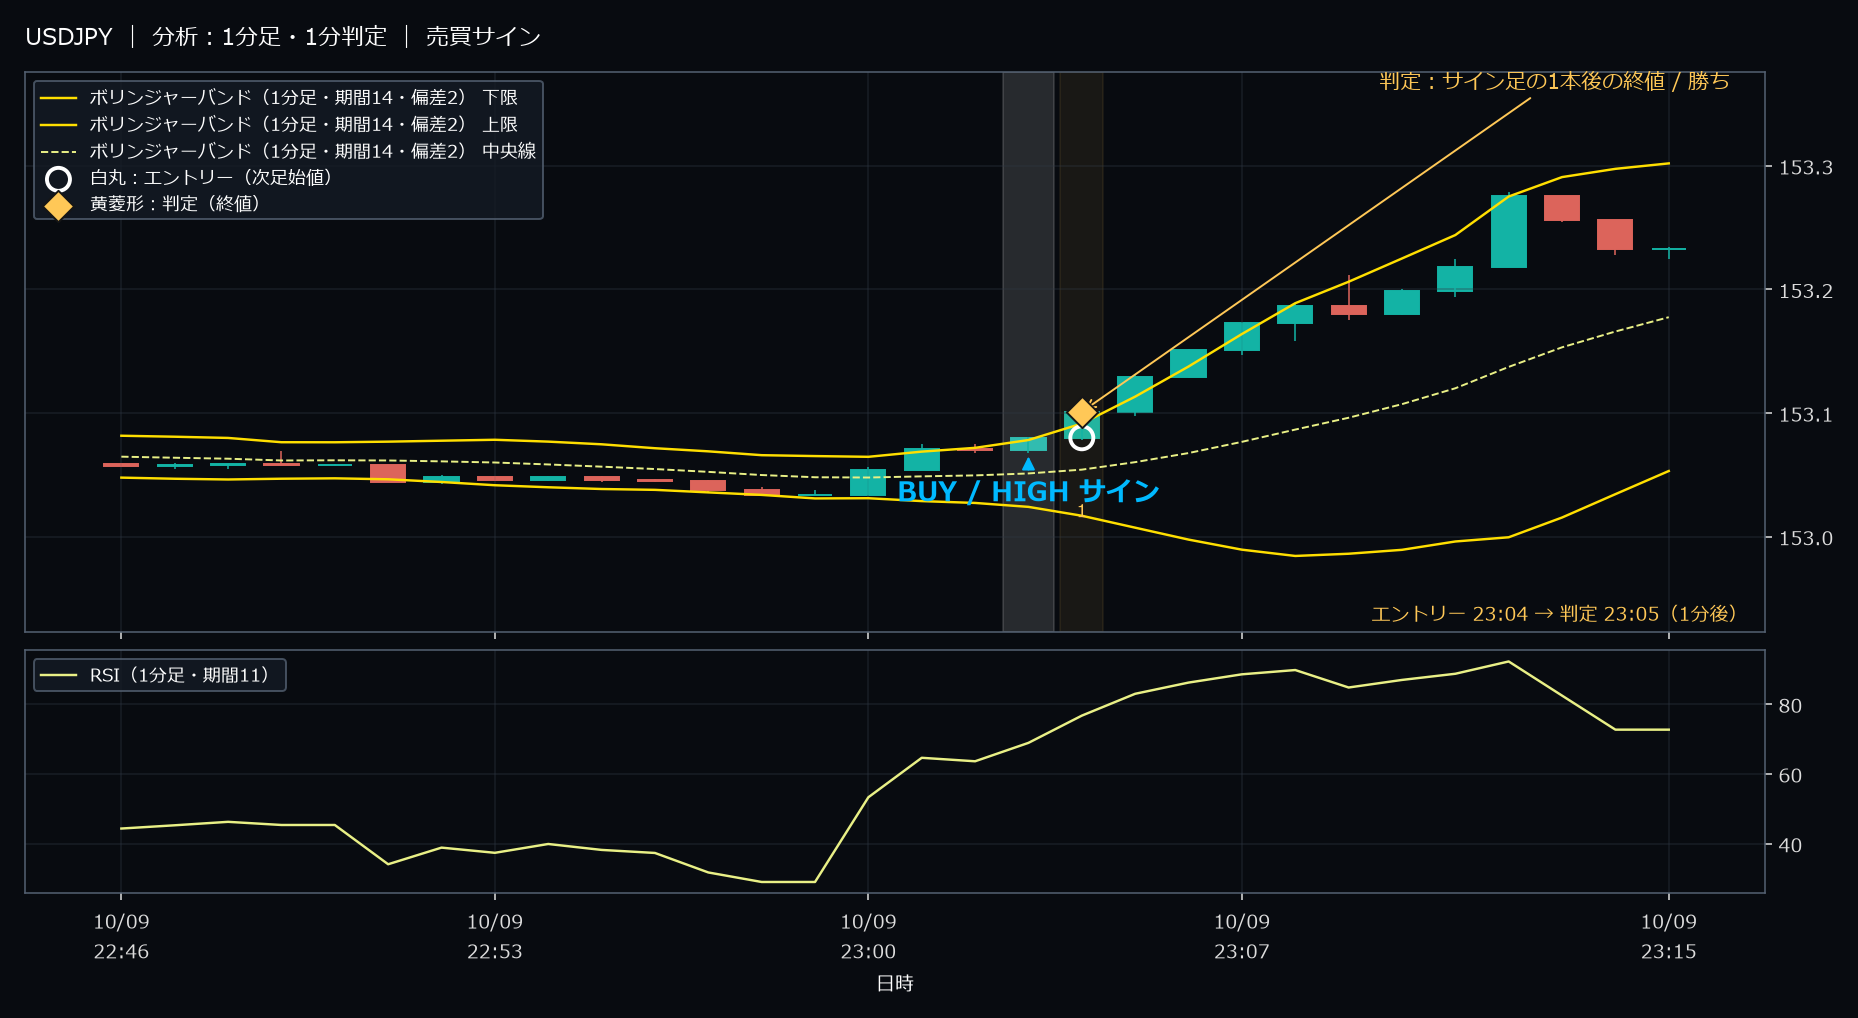Click the RSI axis value 60
Image resolution: width=1858 pixels, height=1018 pixels.
(1790, 775)
